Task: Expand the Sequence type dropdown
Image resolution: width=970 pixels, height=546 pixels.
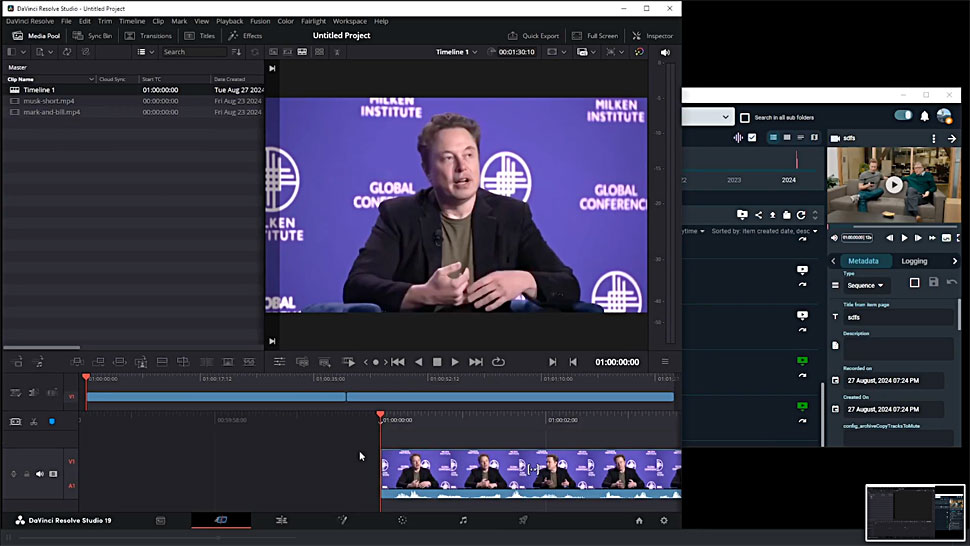Action: [865, 285]
